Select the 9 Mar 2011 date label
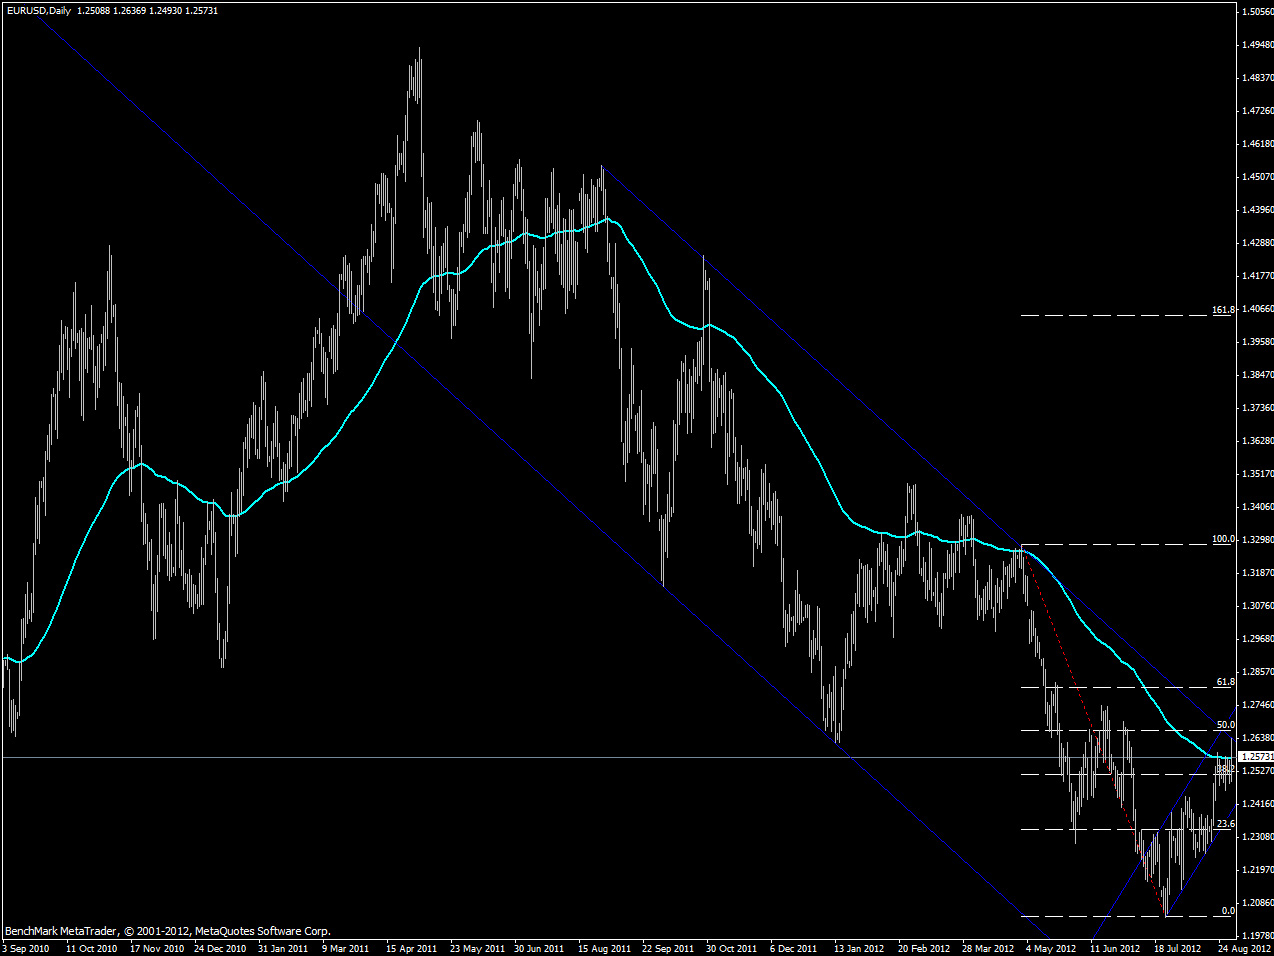Image resolution: width=1274 pixels, height=956 pixels. tap(346, 949)
